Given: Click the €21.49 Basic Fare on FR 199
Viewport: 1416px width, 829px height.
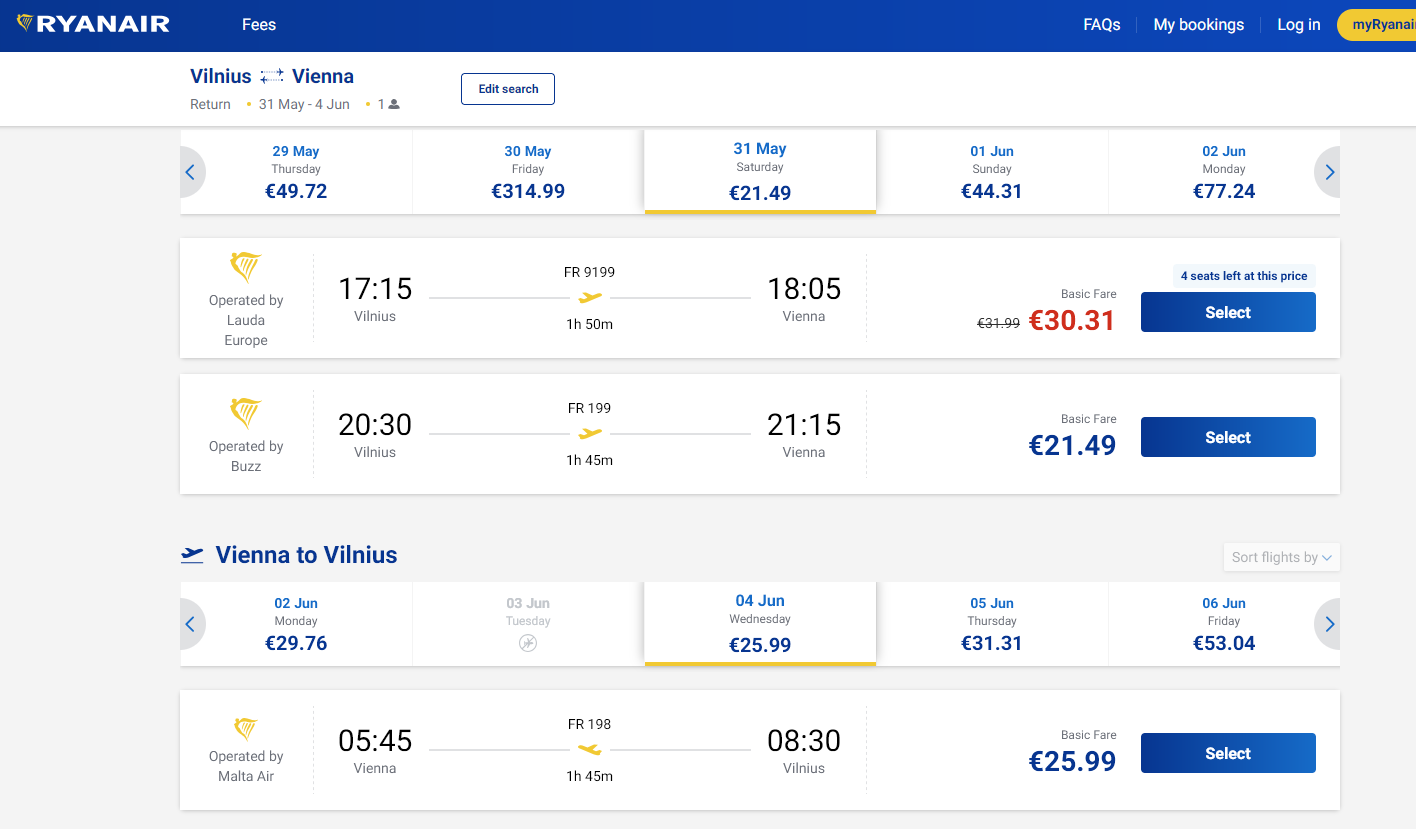Looking at the screenshot, I should point(1072,445).
